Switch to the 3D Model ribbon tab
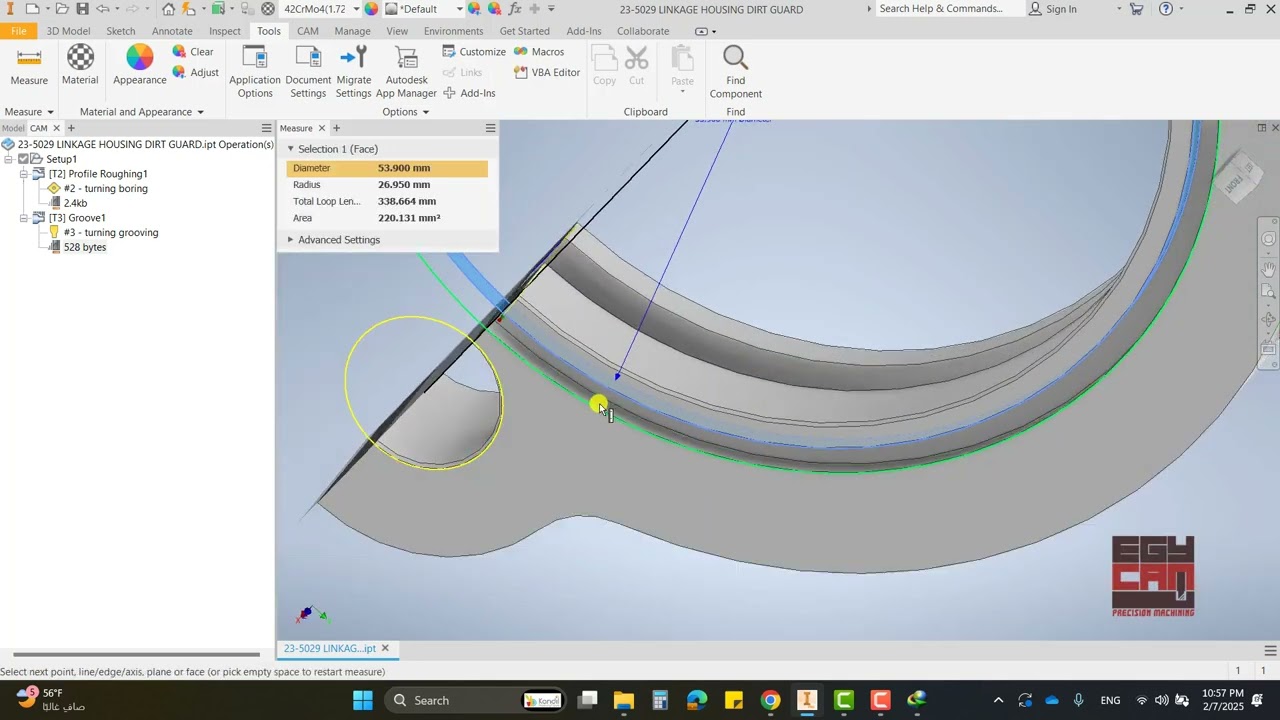1280x720 pixels. (x=68, y=31)
